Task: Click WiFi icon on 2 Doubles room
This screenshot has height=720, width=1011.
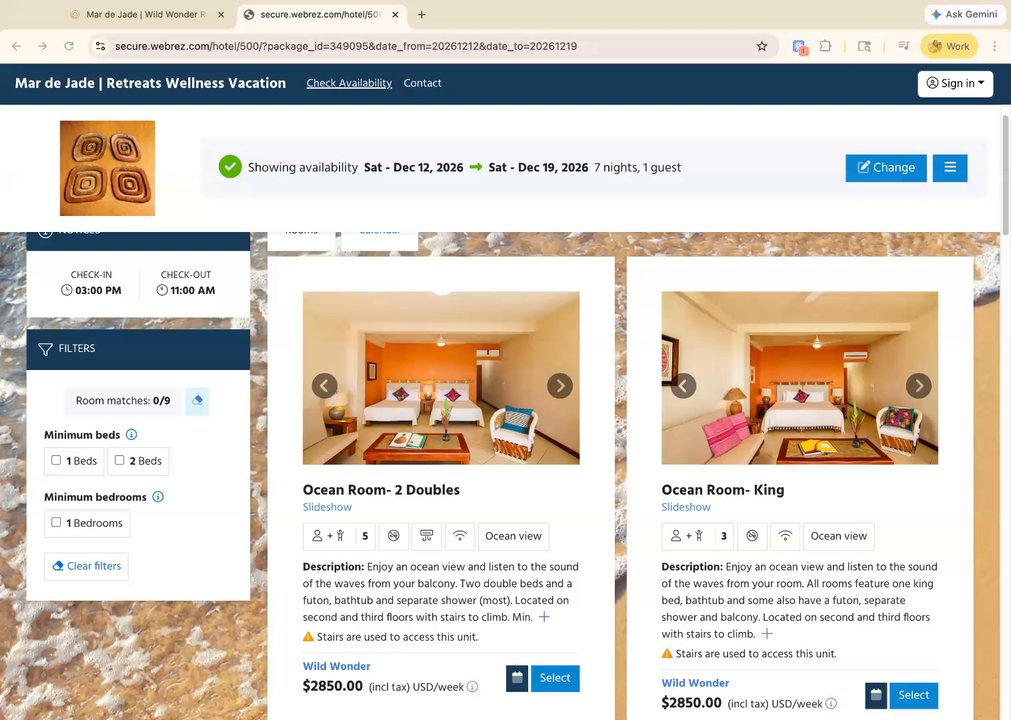Action: 460,536
